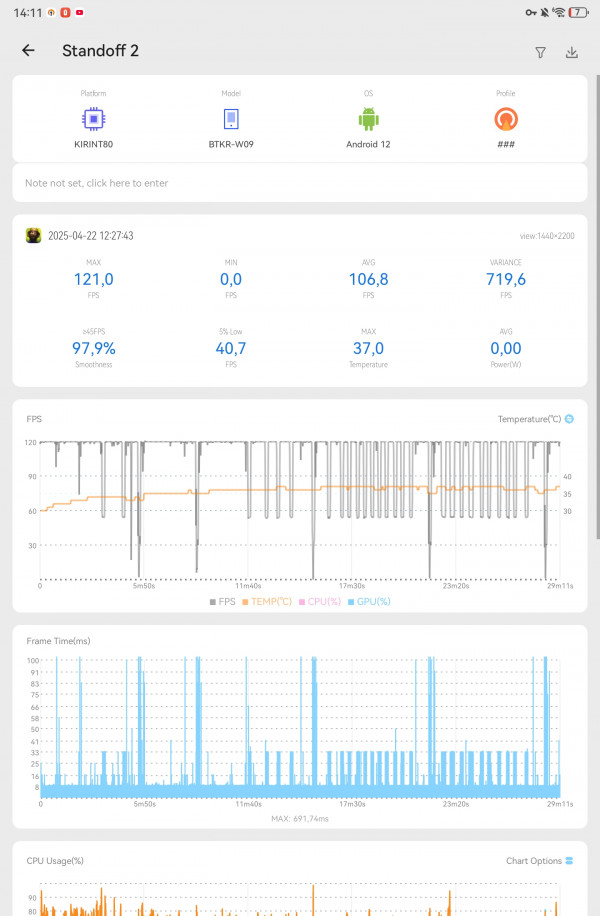Go back with the arrow icon
Viewport: 600px width, 916px height.
[x=28, y=51]
